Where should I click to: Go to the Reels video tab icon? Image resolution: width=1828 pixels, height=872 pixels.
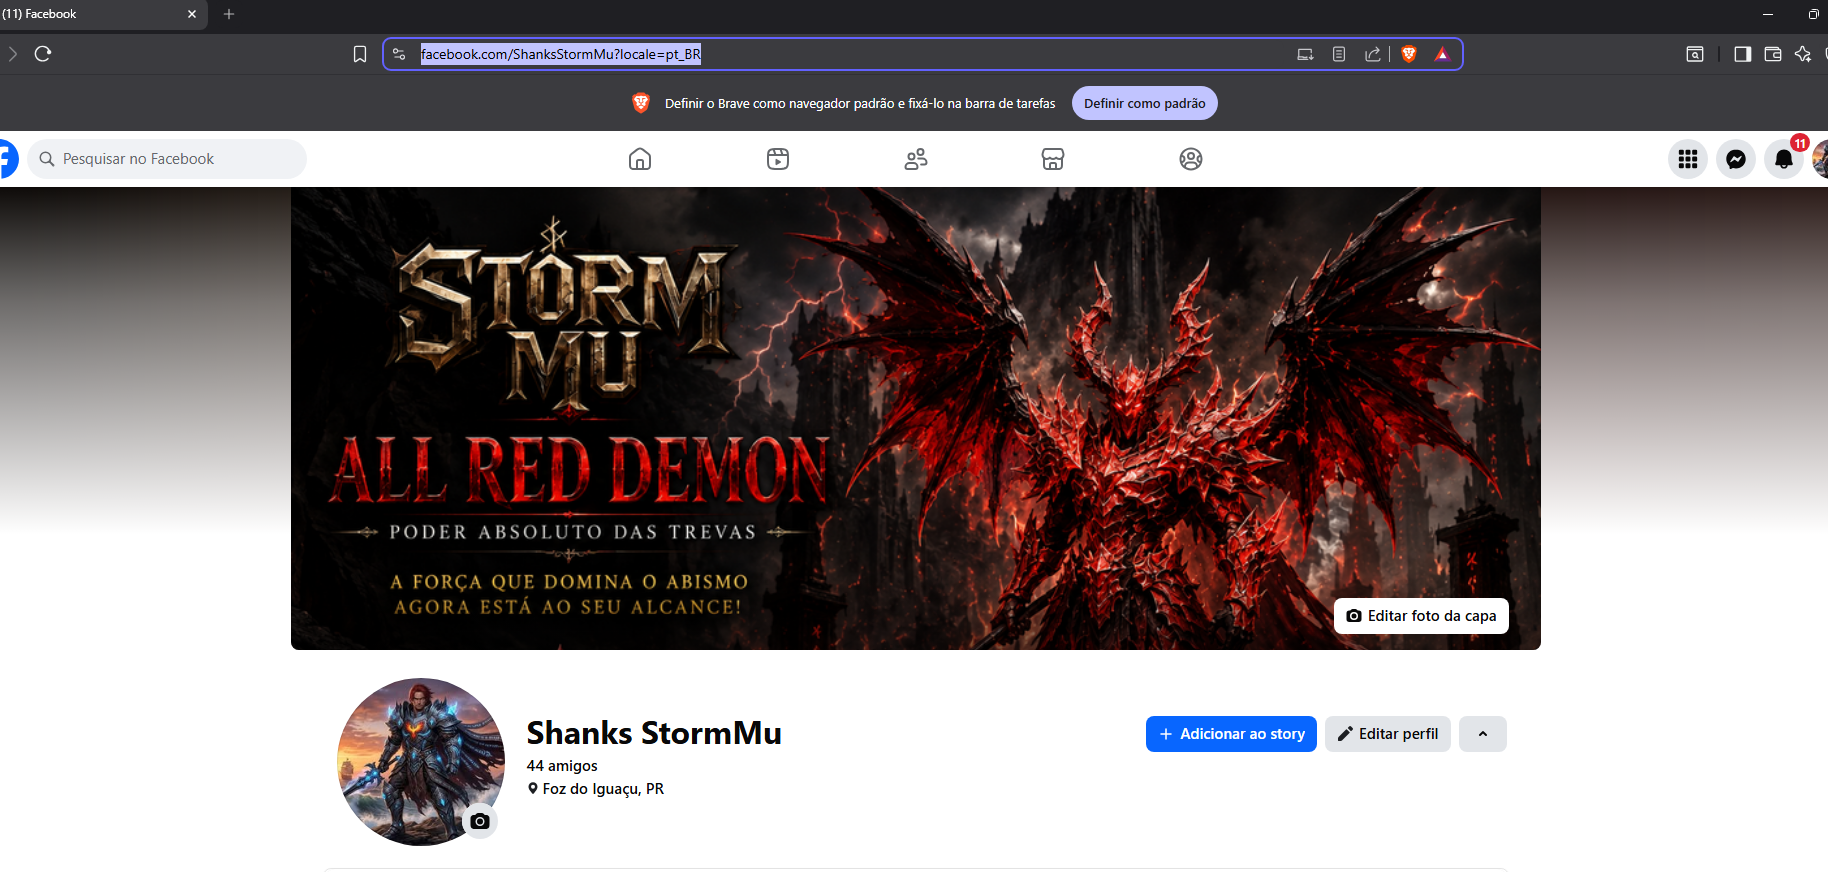coord(778,159)
